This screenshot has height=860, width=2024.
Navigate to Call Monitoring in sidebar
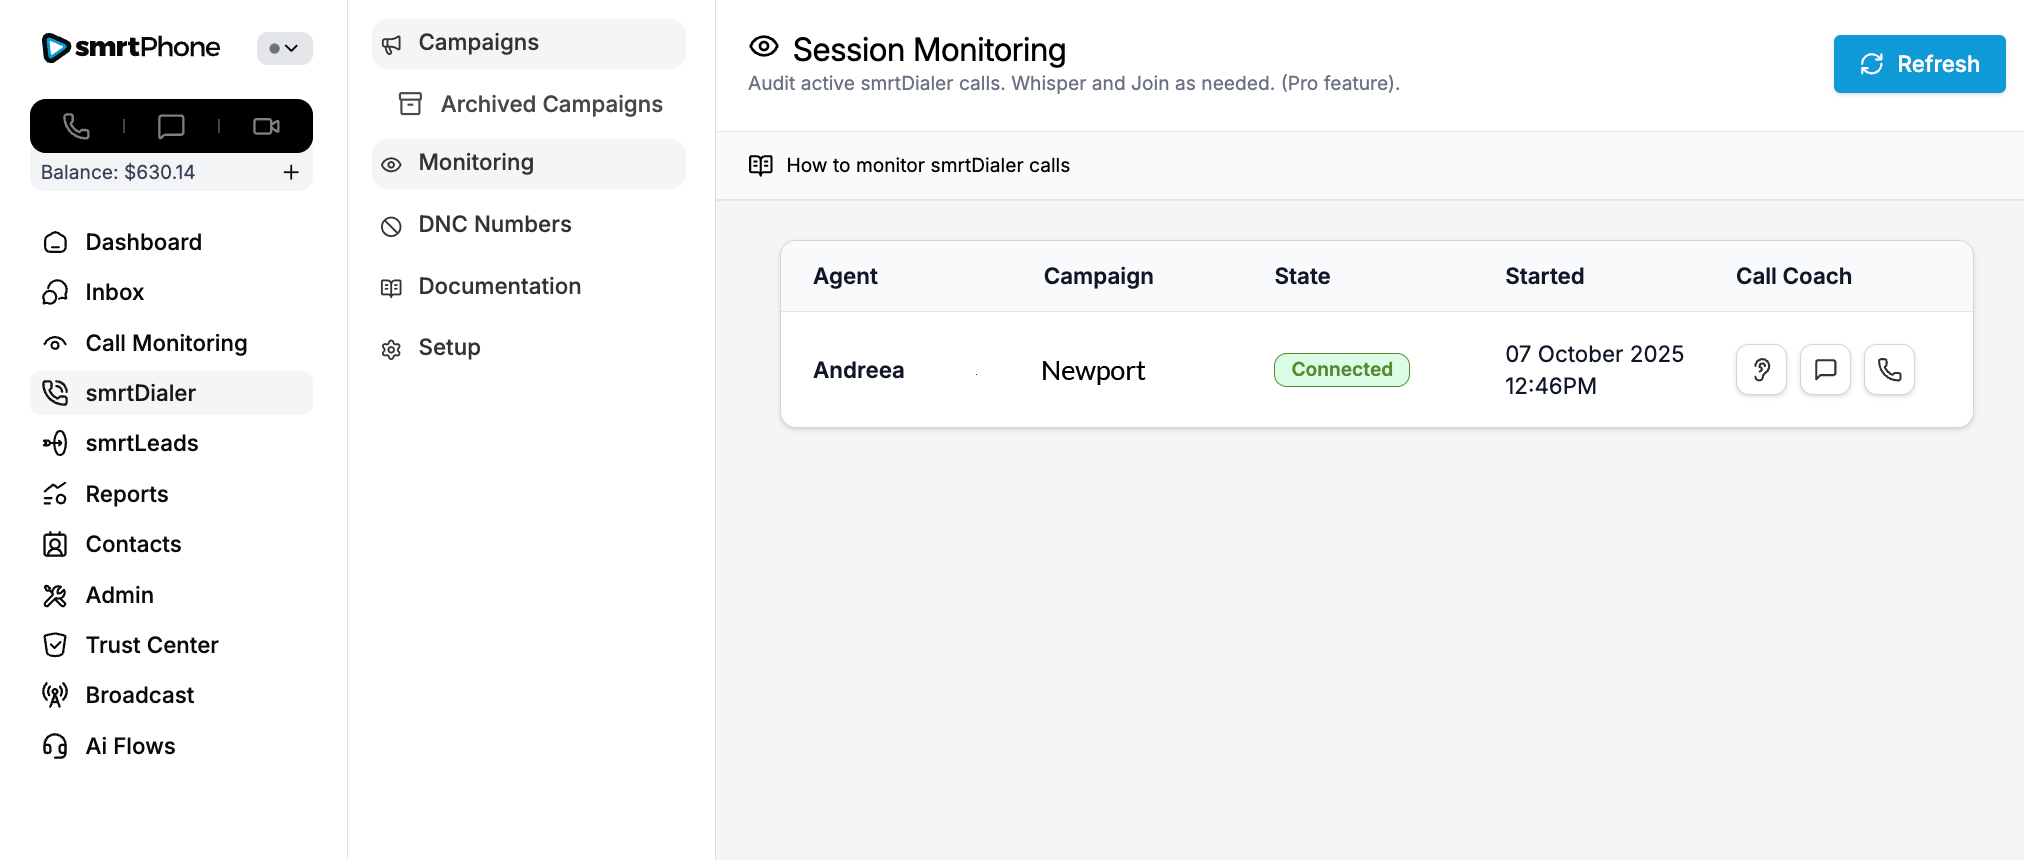point(166,343)
